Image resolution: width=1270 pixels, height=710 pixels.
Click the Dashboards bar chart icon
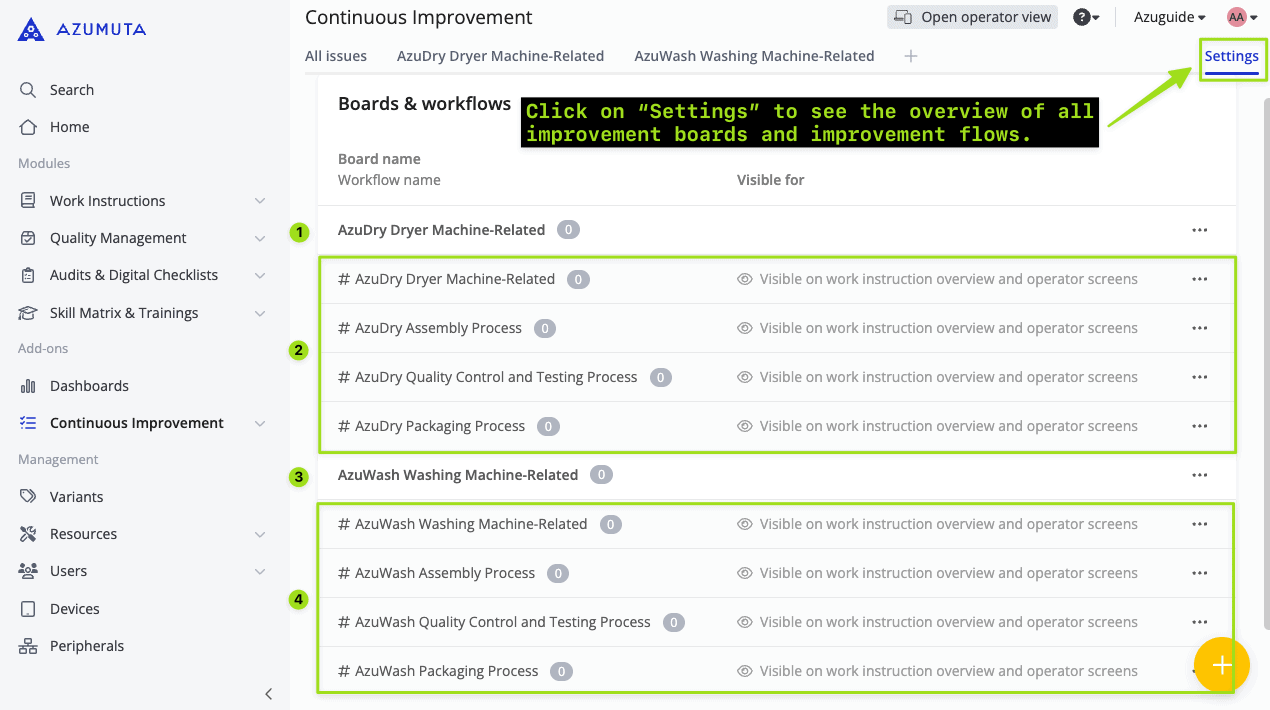pyautogui.click(x=28, y=386)
